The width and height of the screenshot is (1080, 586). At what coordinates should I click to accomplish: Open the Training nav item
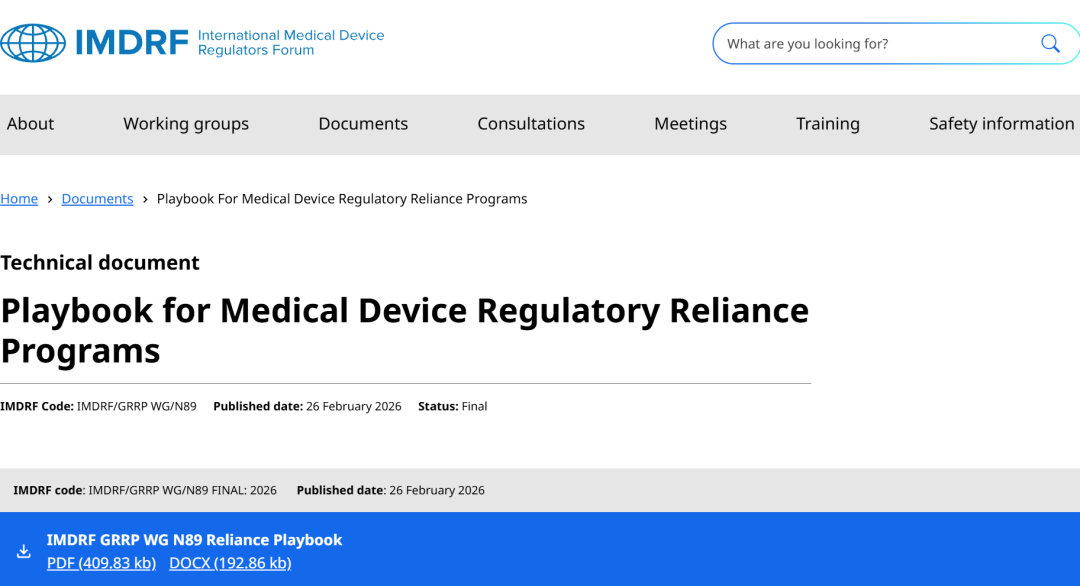click(x=828, y=124)
